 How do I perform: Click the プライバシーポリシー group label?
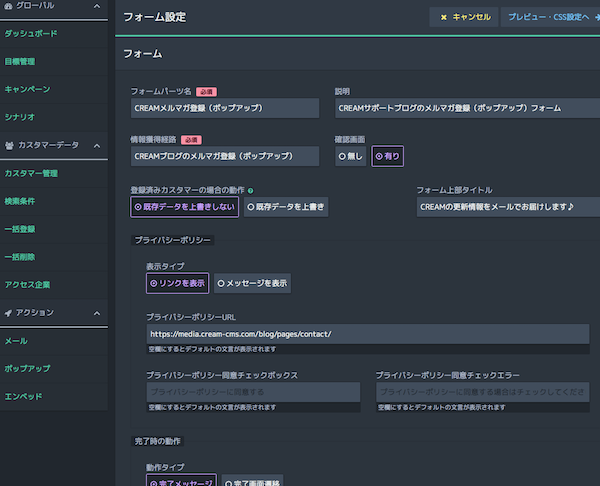tap(173, 240)
